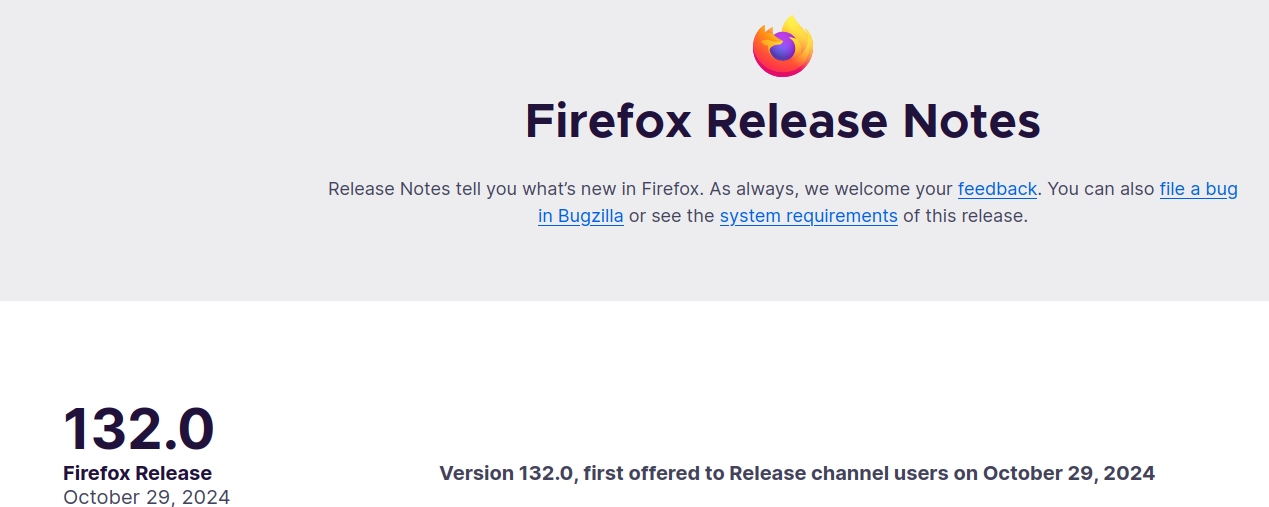Click the word 'Release' in the main heading
Image resolution: width=1269 pixels, height=507 pixels.
797,121
